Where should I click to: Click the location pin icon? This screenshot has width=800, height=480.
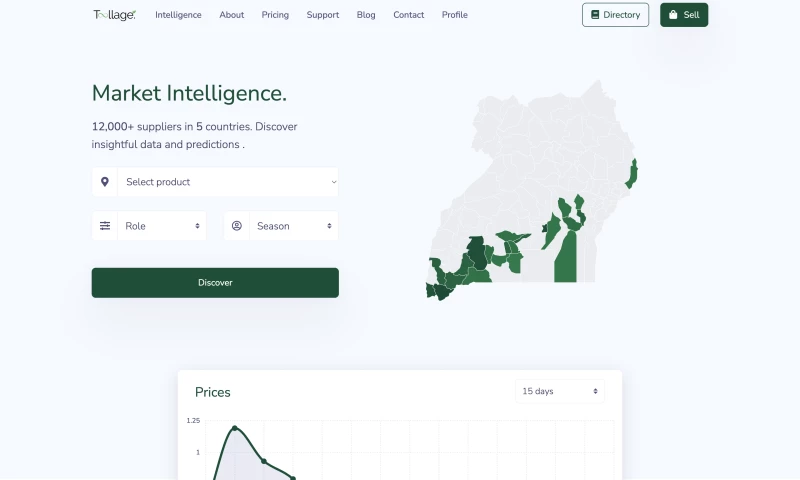[105, 182]
